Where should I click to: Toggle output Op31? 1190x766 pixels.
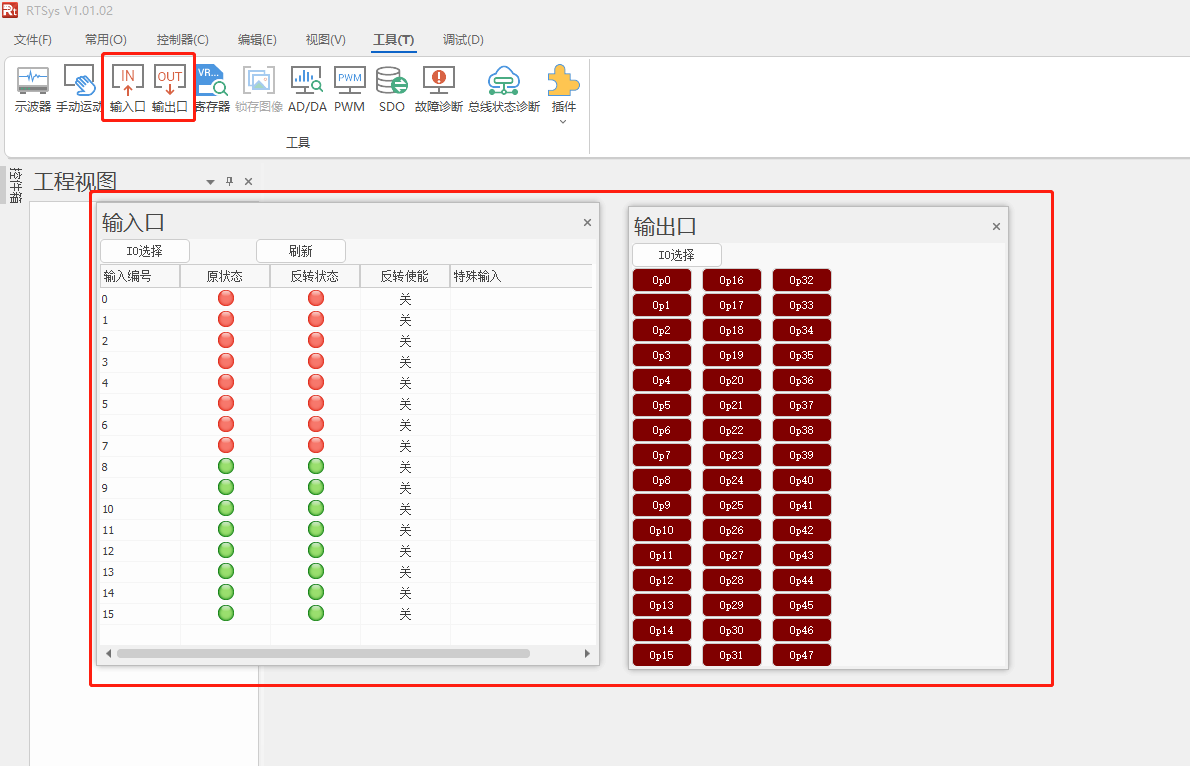tap(732, 655)
